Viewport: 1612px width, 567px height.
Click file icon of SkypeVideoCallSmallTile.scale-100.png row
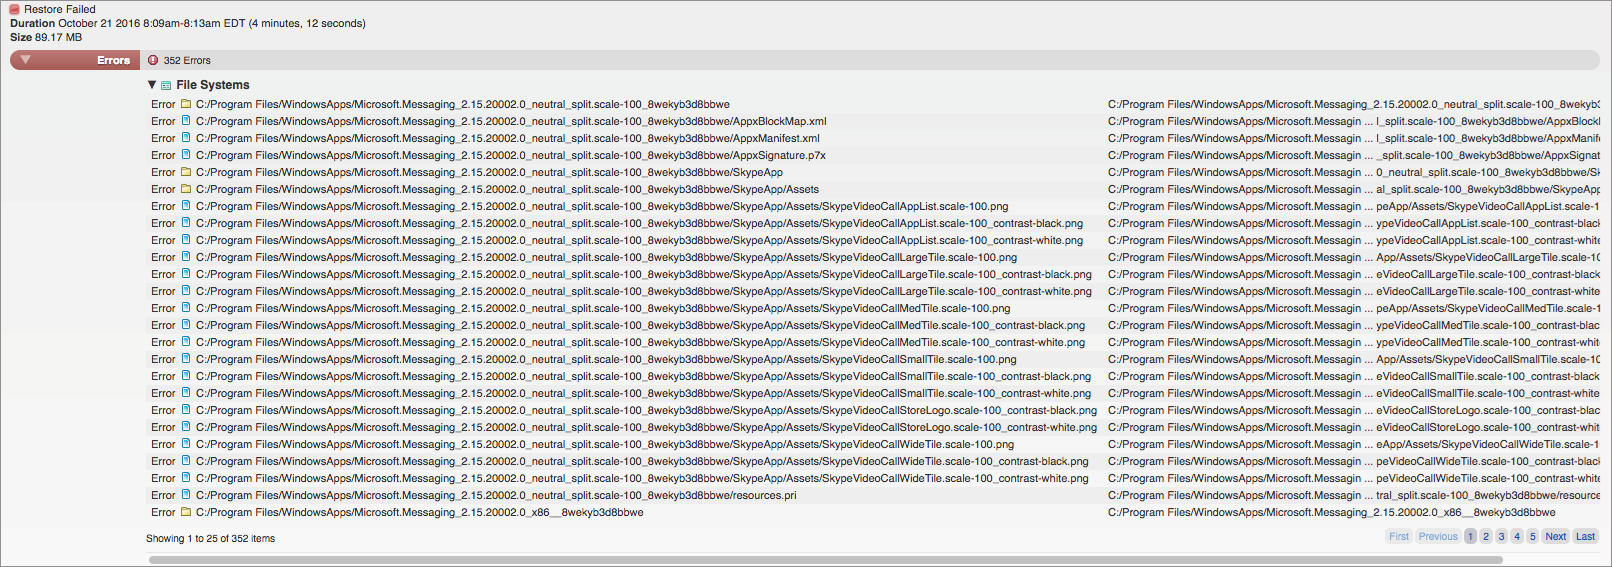(x=186, y=359)
